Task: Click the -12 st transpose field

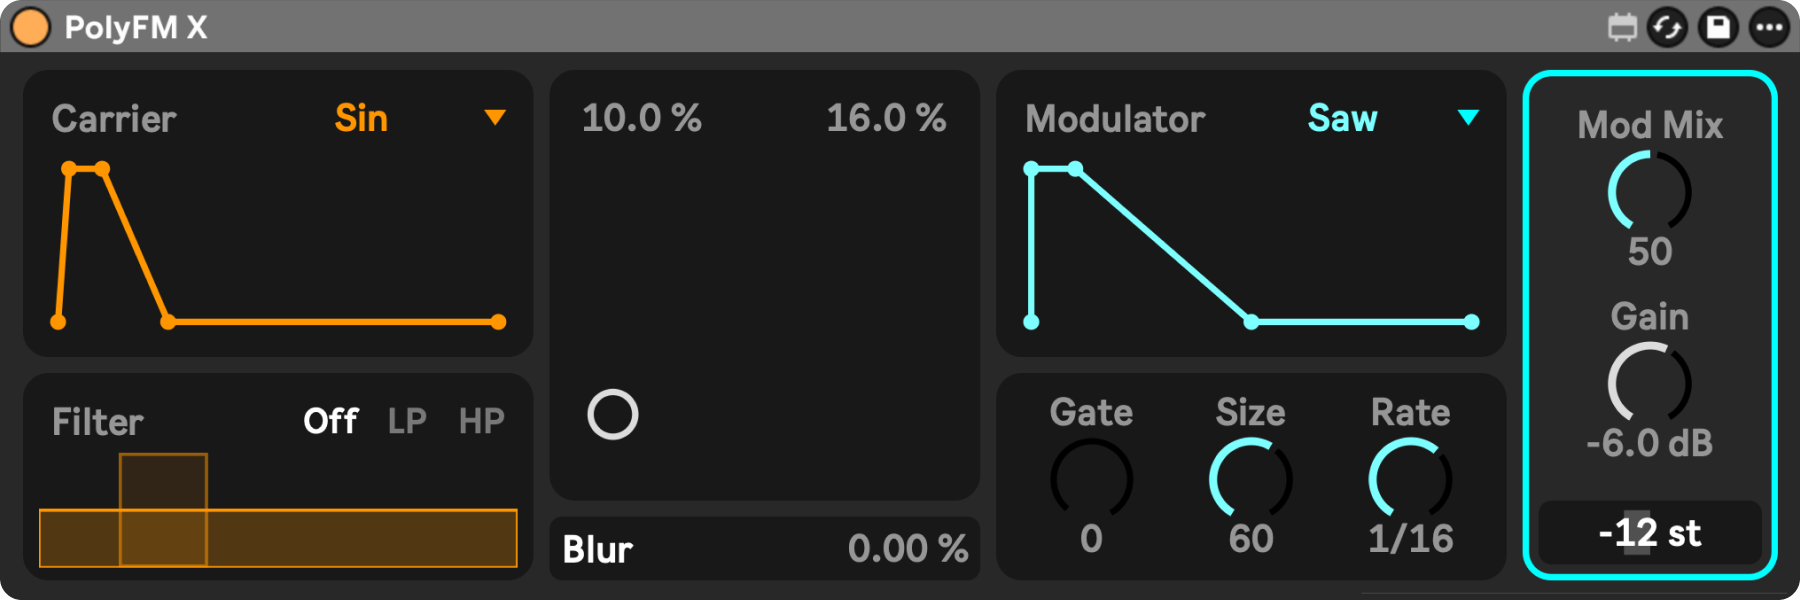Action: coord(1649,533)
